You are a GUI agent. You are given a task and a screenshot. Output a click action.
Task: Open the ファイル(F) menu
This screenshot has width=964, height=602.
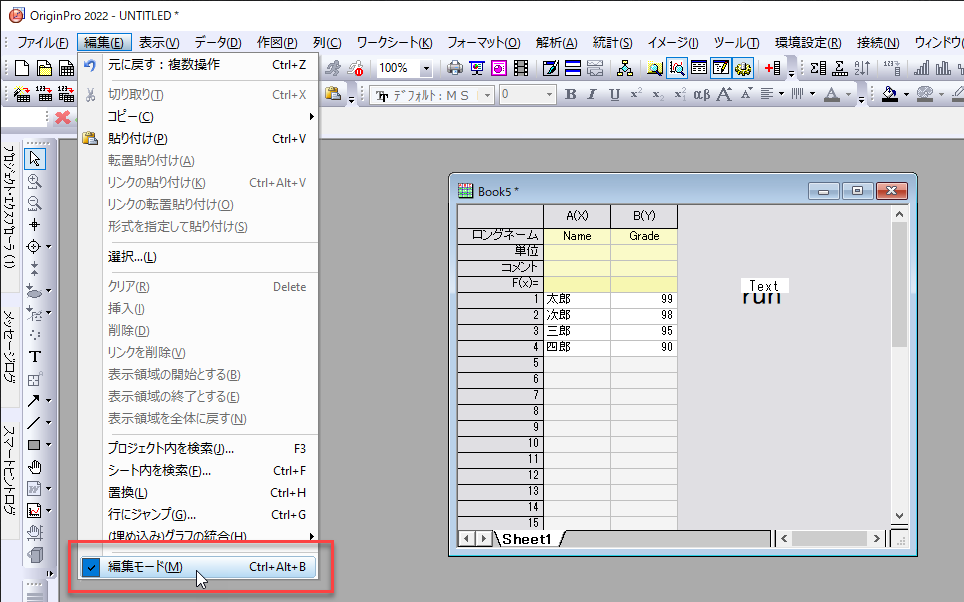(42, 42)
